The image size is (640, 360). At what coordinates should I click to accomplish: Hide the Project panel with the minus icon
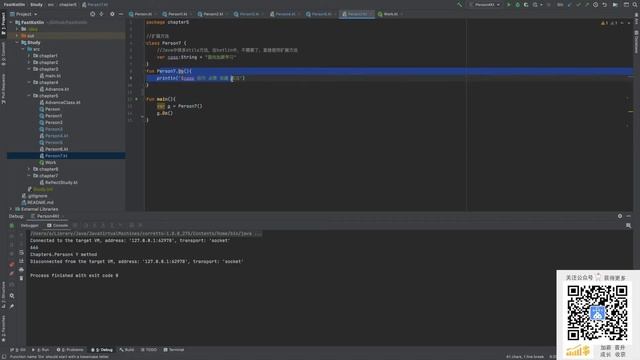coord(121,14)
